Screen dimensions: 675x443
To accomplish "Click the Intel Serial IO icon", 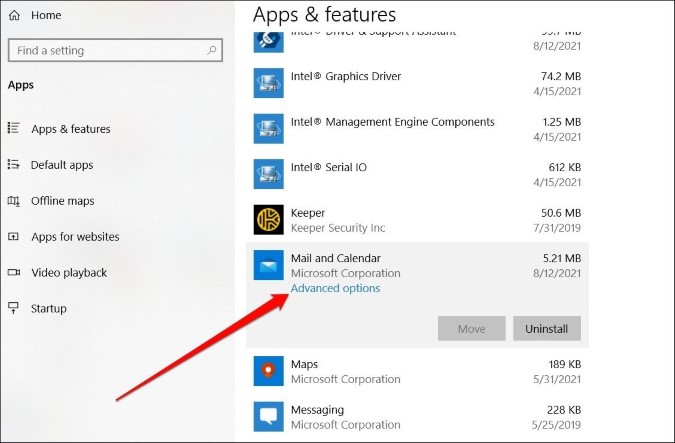I will coord(268,174).
